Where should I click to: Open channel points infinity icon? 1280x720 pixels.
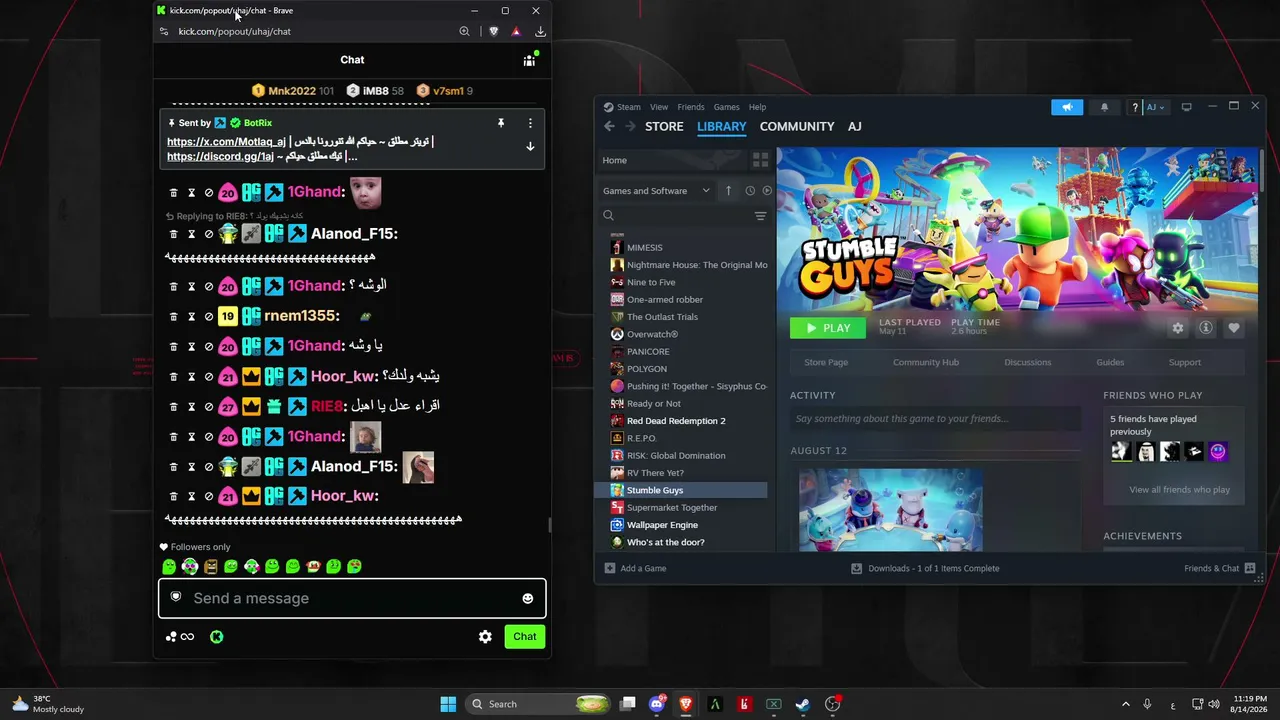point(181,637)
